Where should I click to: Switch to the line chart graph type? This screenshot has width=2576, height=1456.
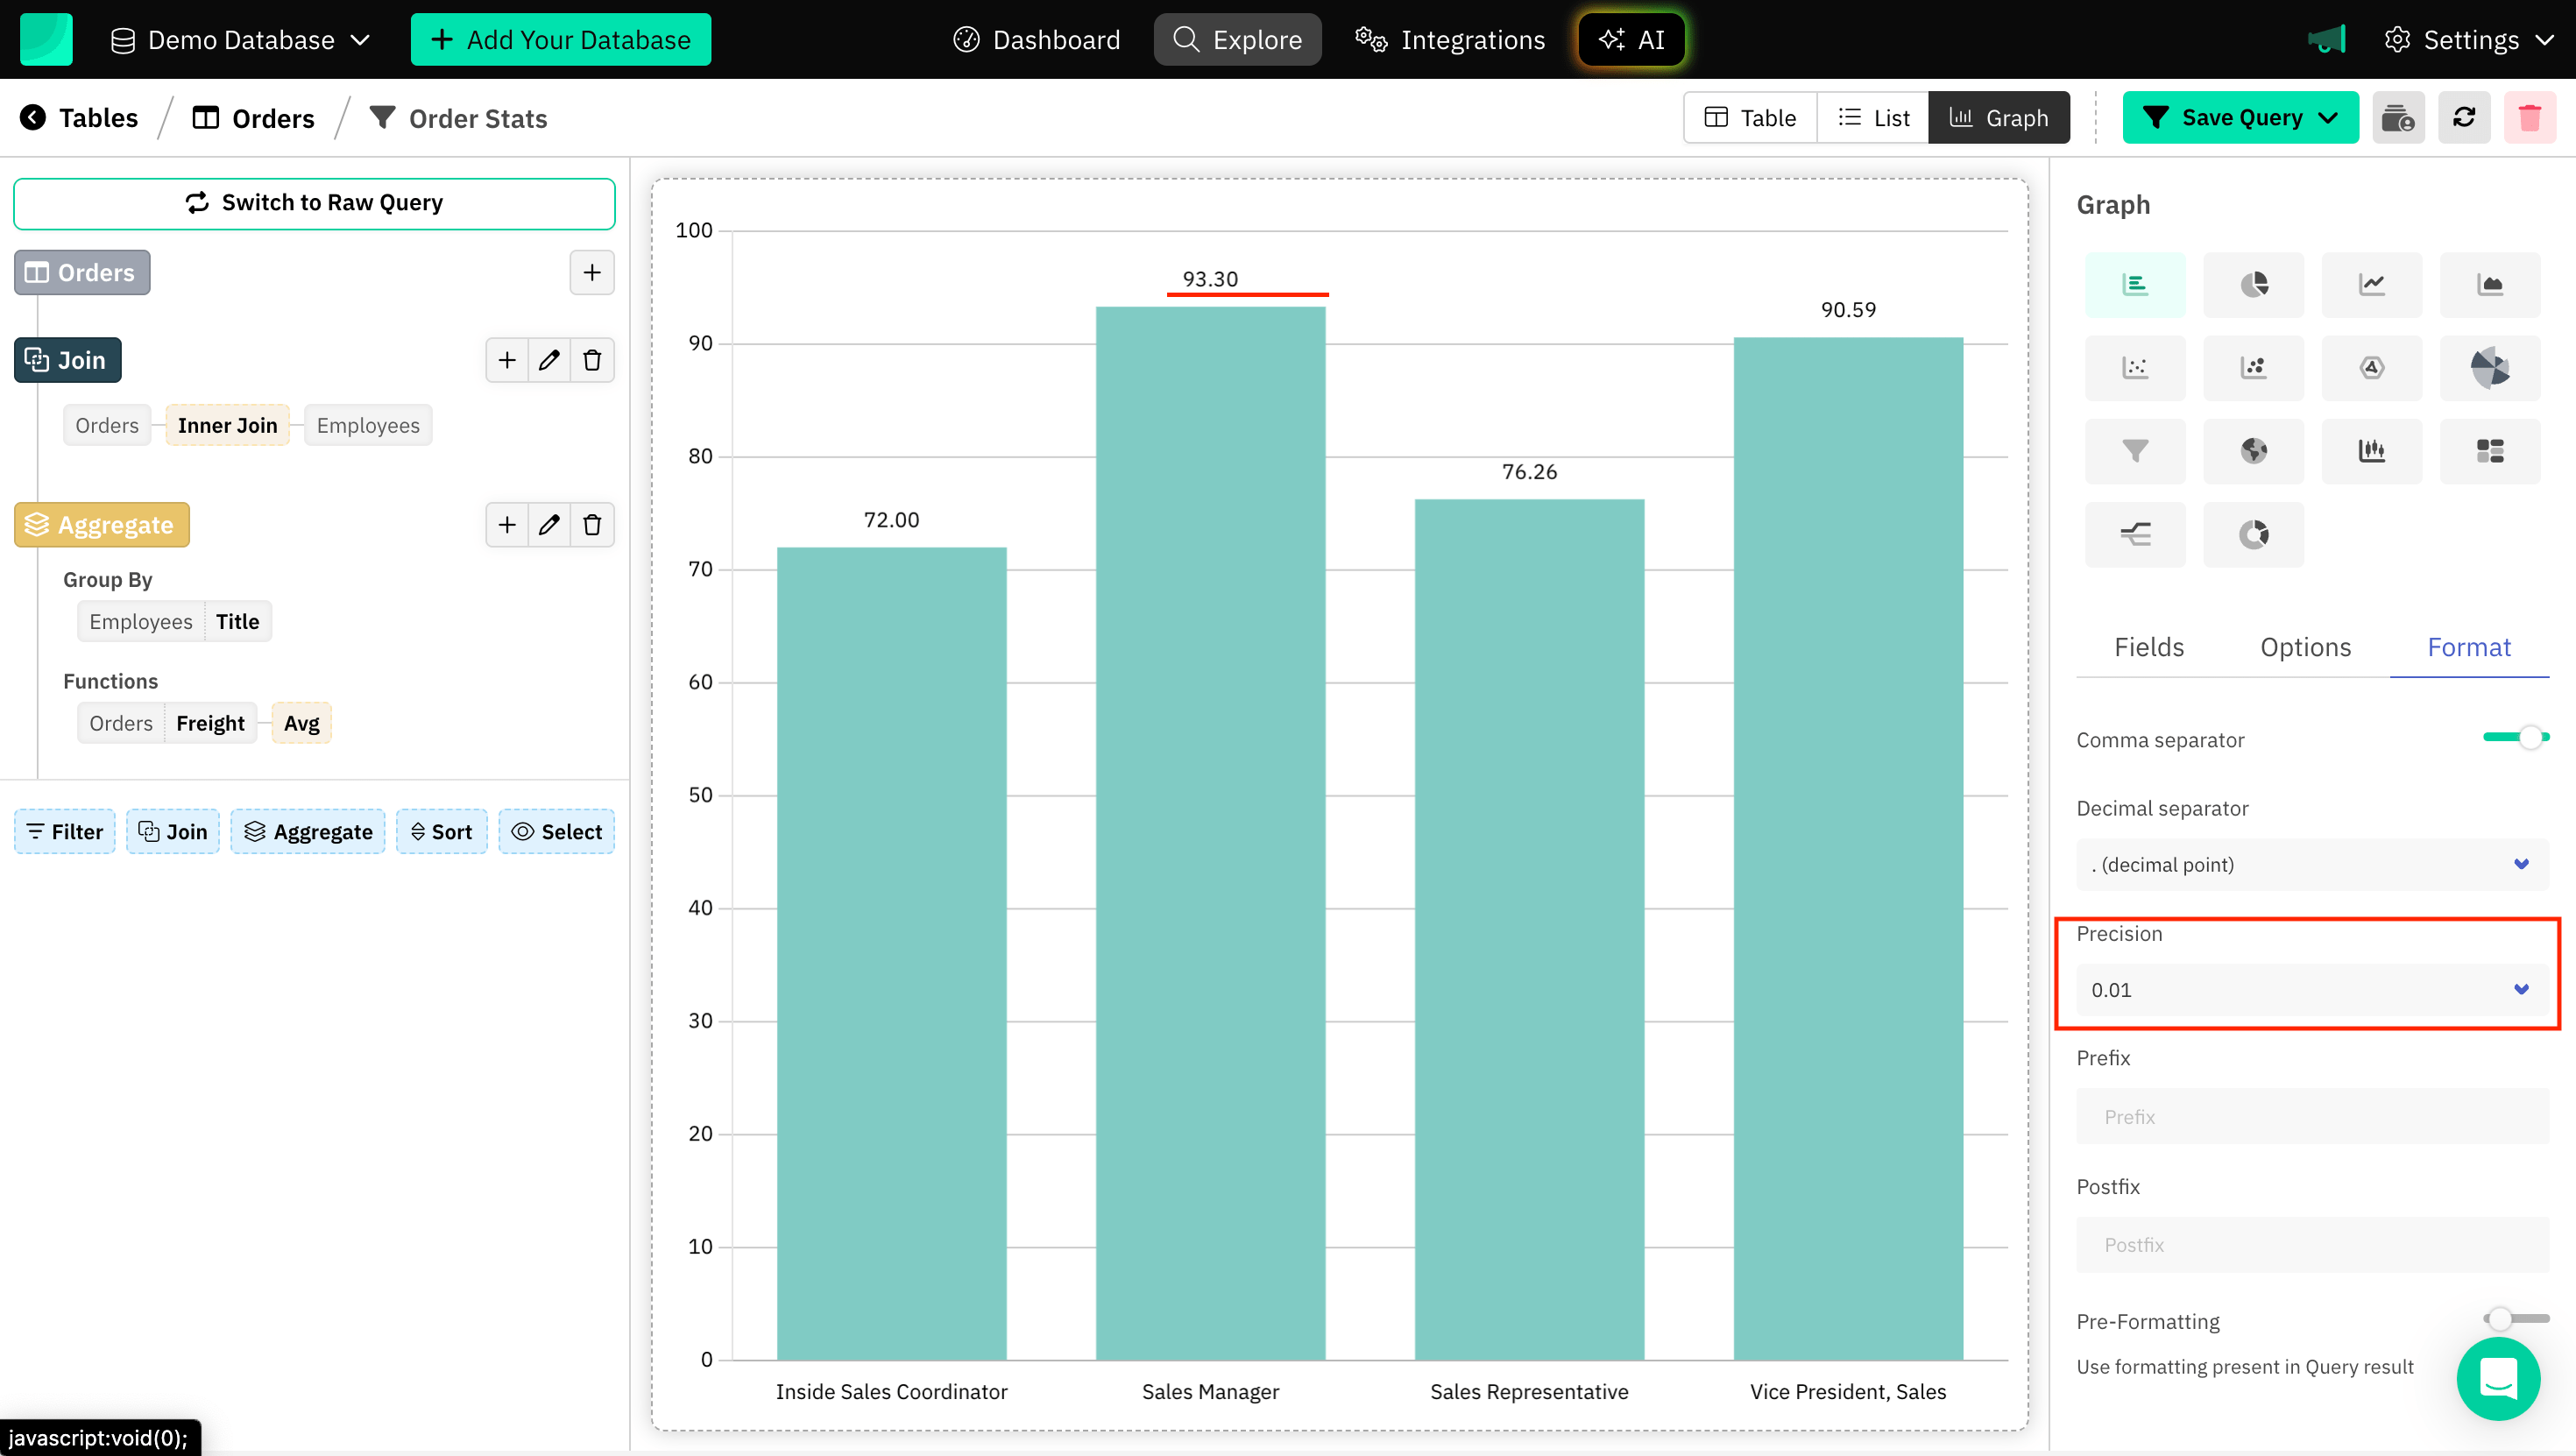click(2372, 284)
